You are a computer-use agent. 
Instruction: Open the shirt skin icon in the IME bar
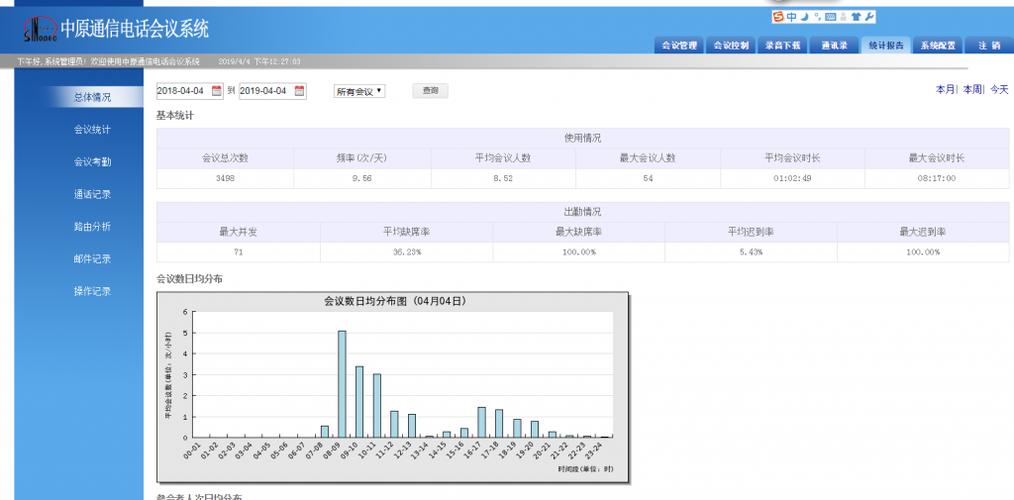[856, 17]
